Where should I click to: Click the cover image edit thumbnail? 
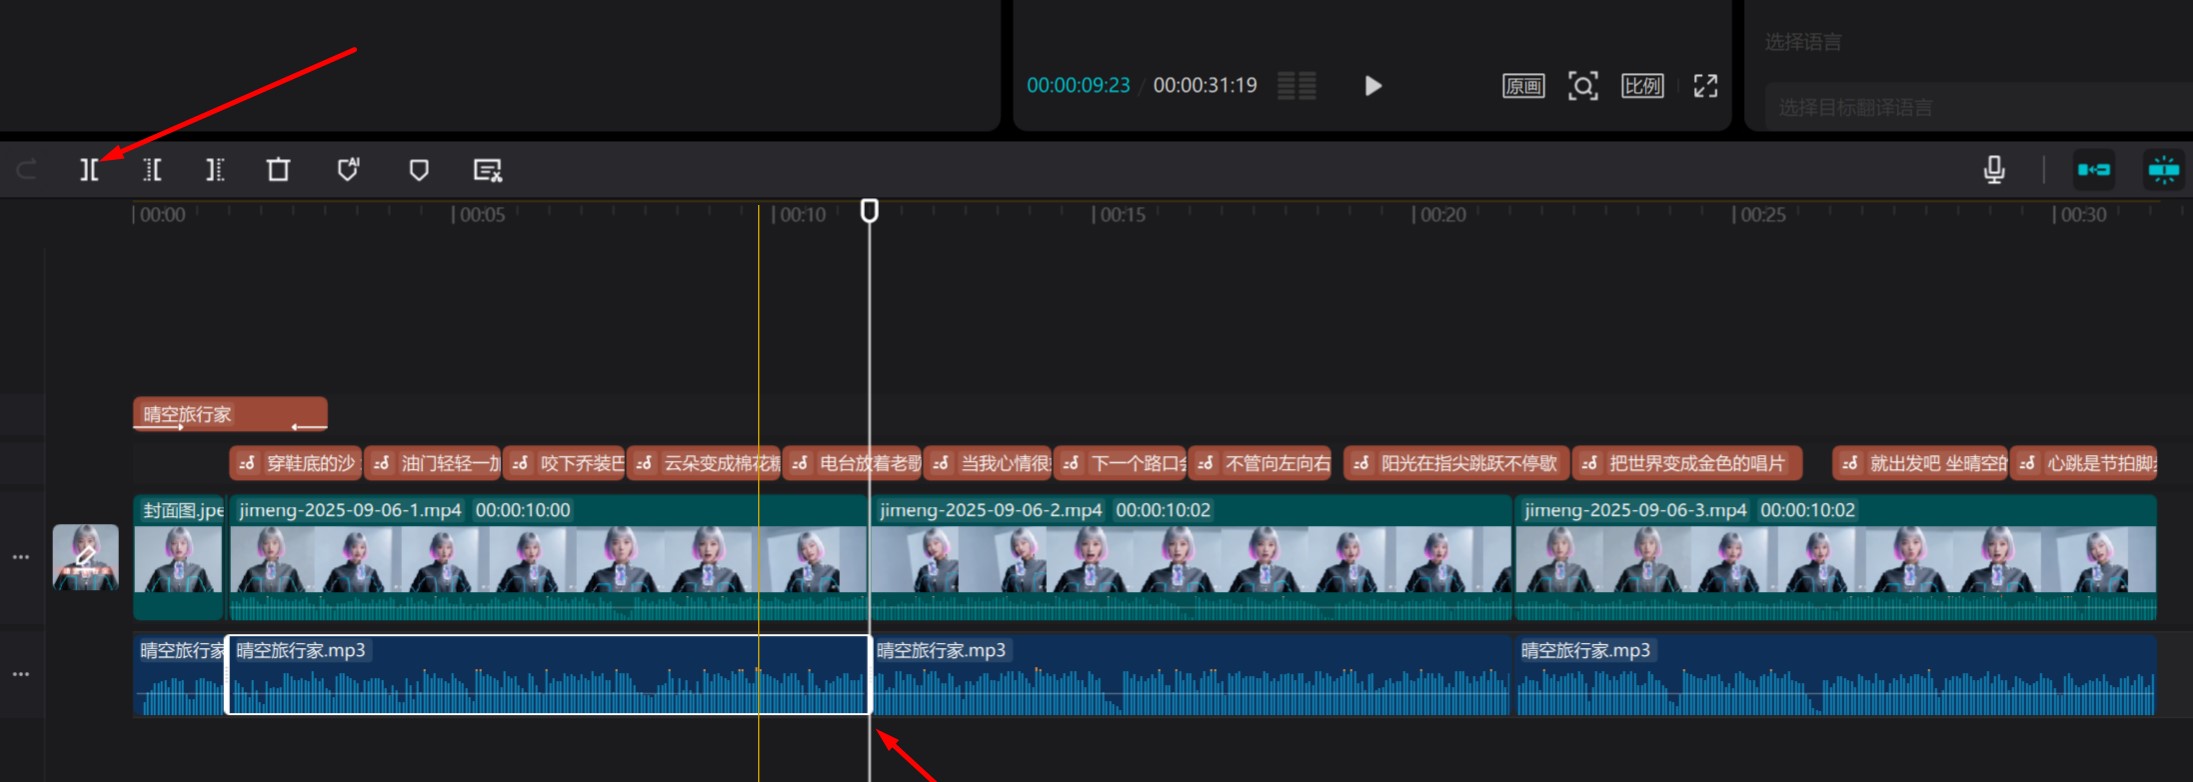(85, 557)
